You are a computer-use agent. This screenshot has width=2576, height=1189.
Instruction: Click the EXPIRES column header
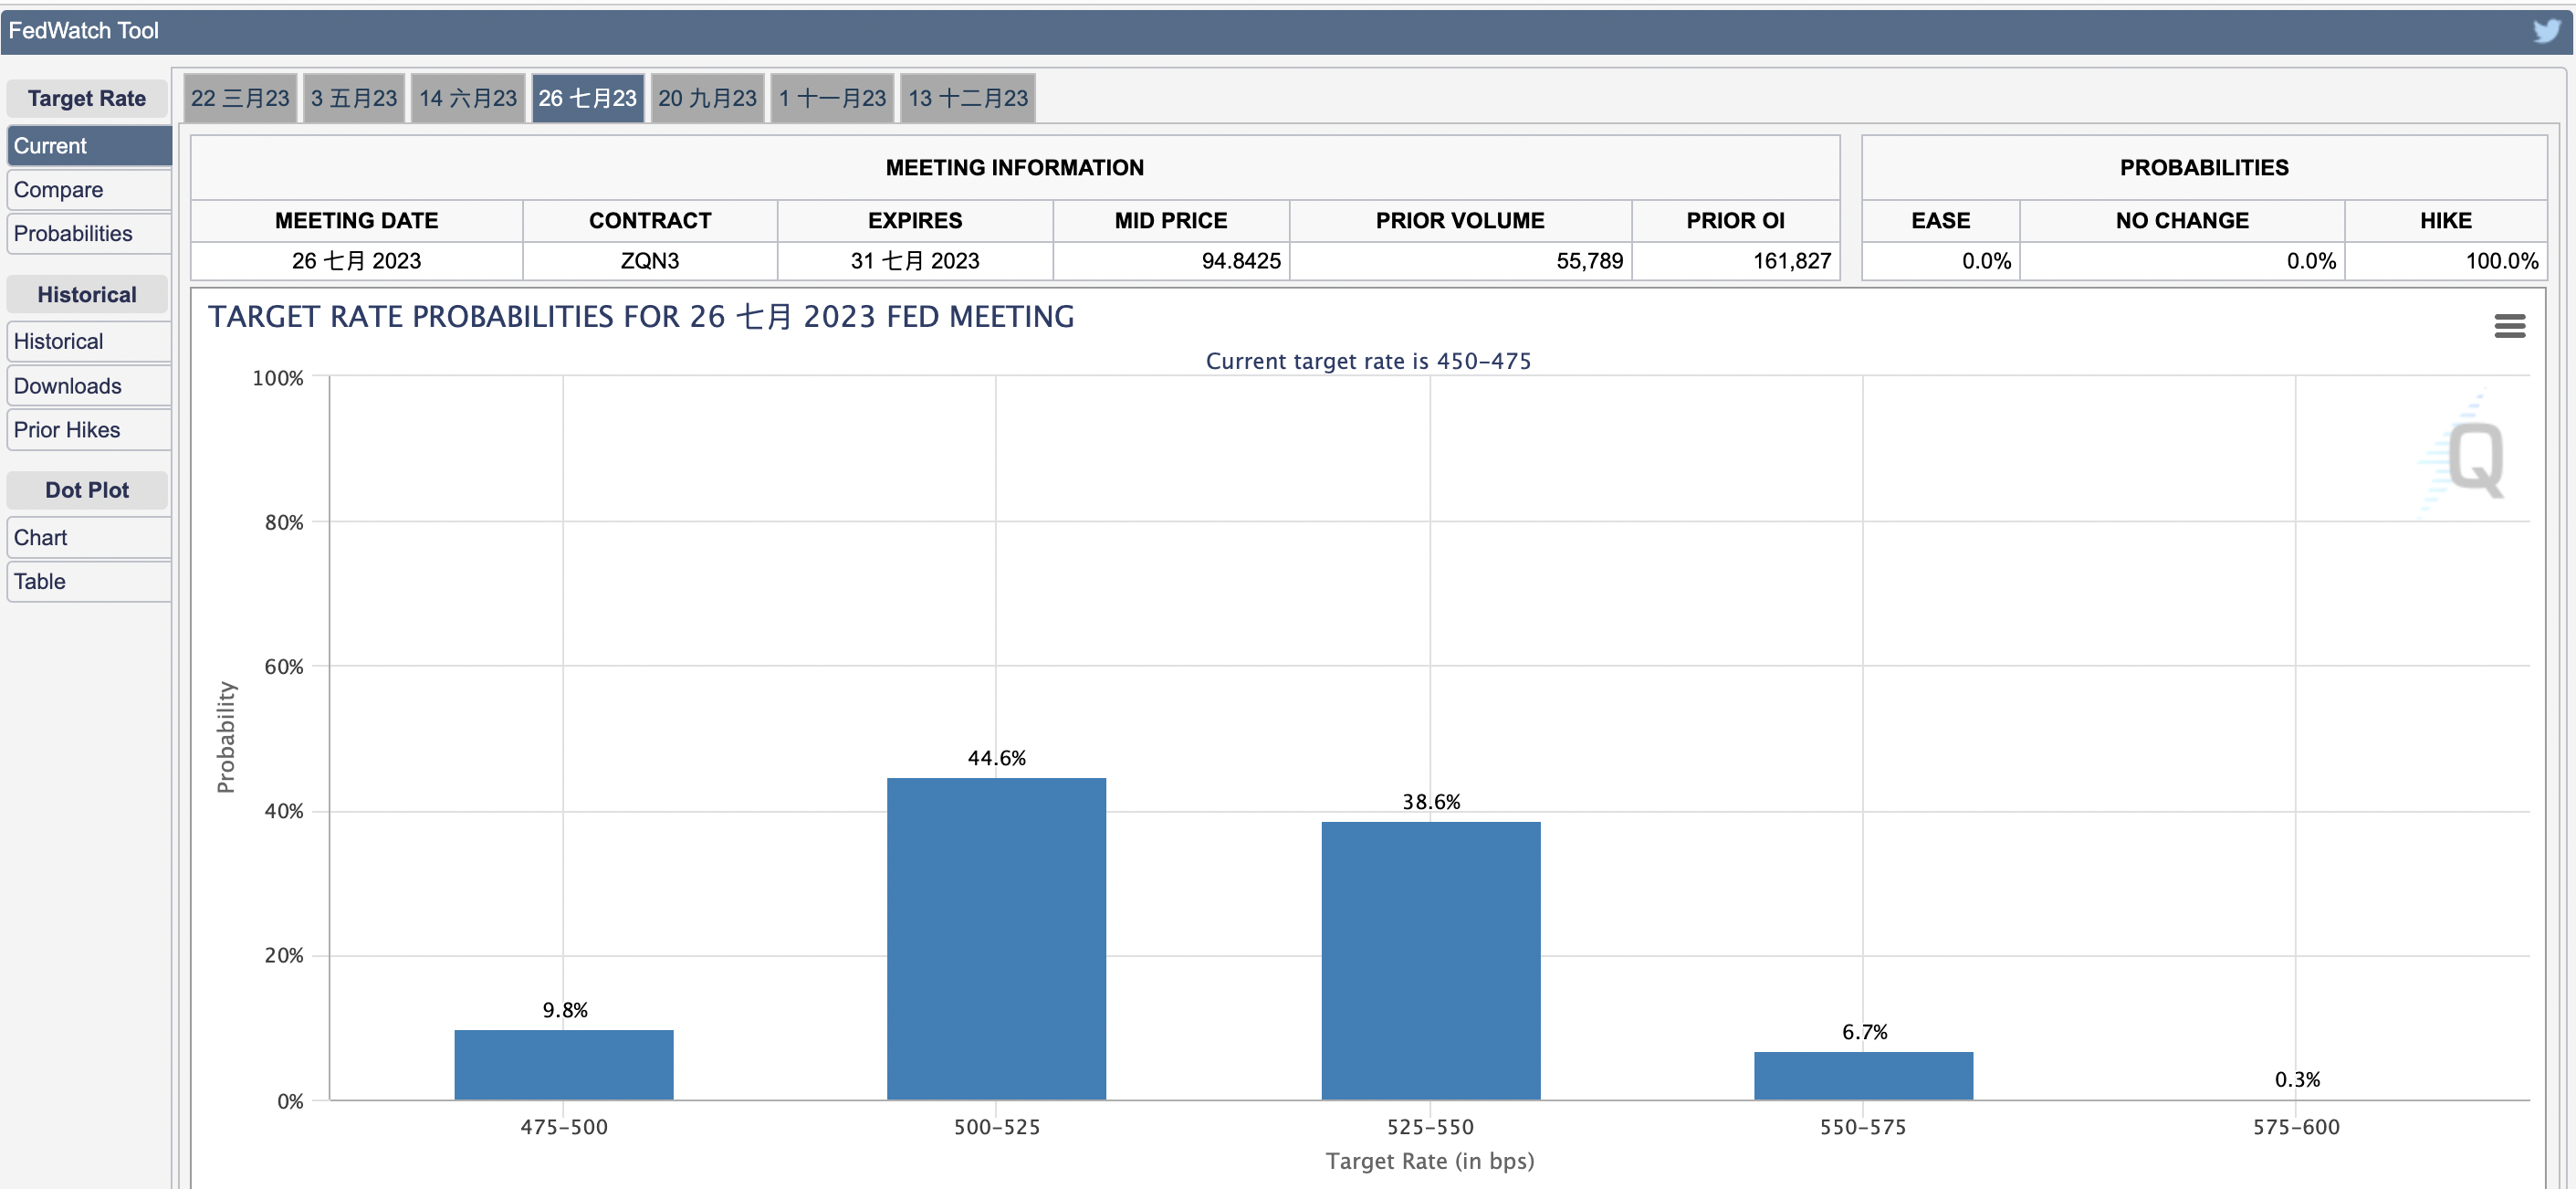pyautogui.click(x=915, y=221)
